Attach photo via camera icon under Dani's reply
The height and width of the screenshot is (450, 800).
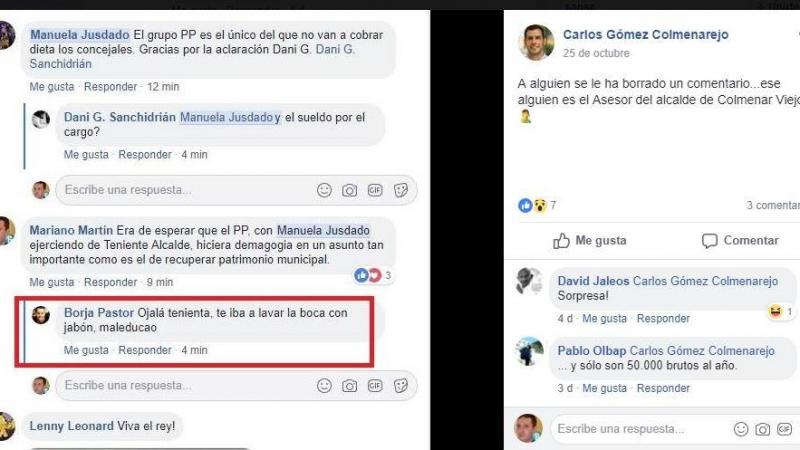click(x=349, y=191)
